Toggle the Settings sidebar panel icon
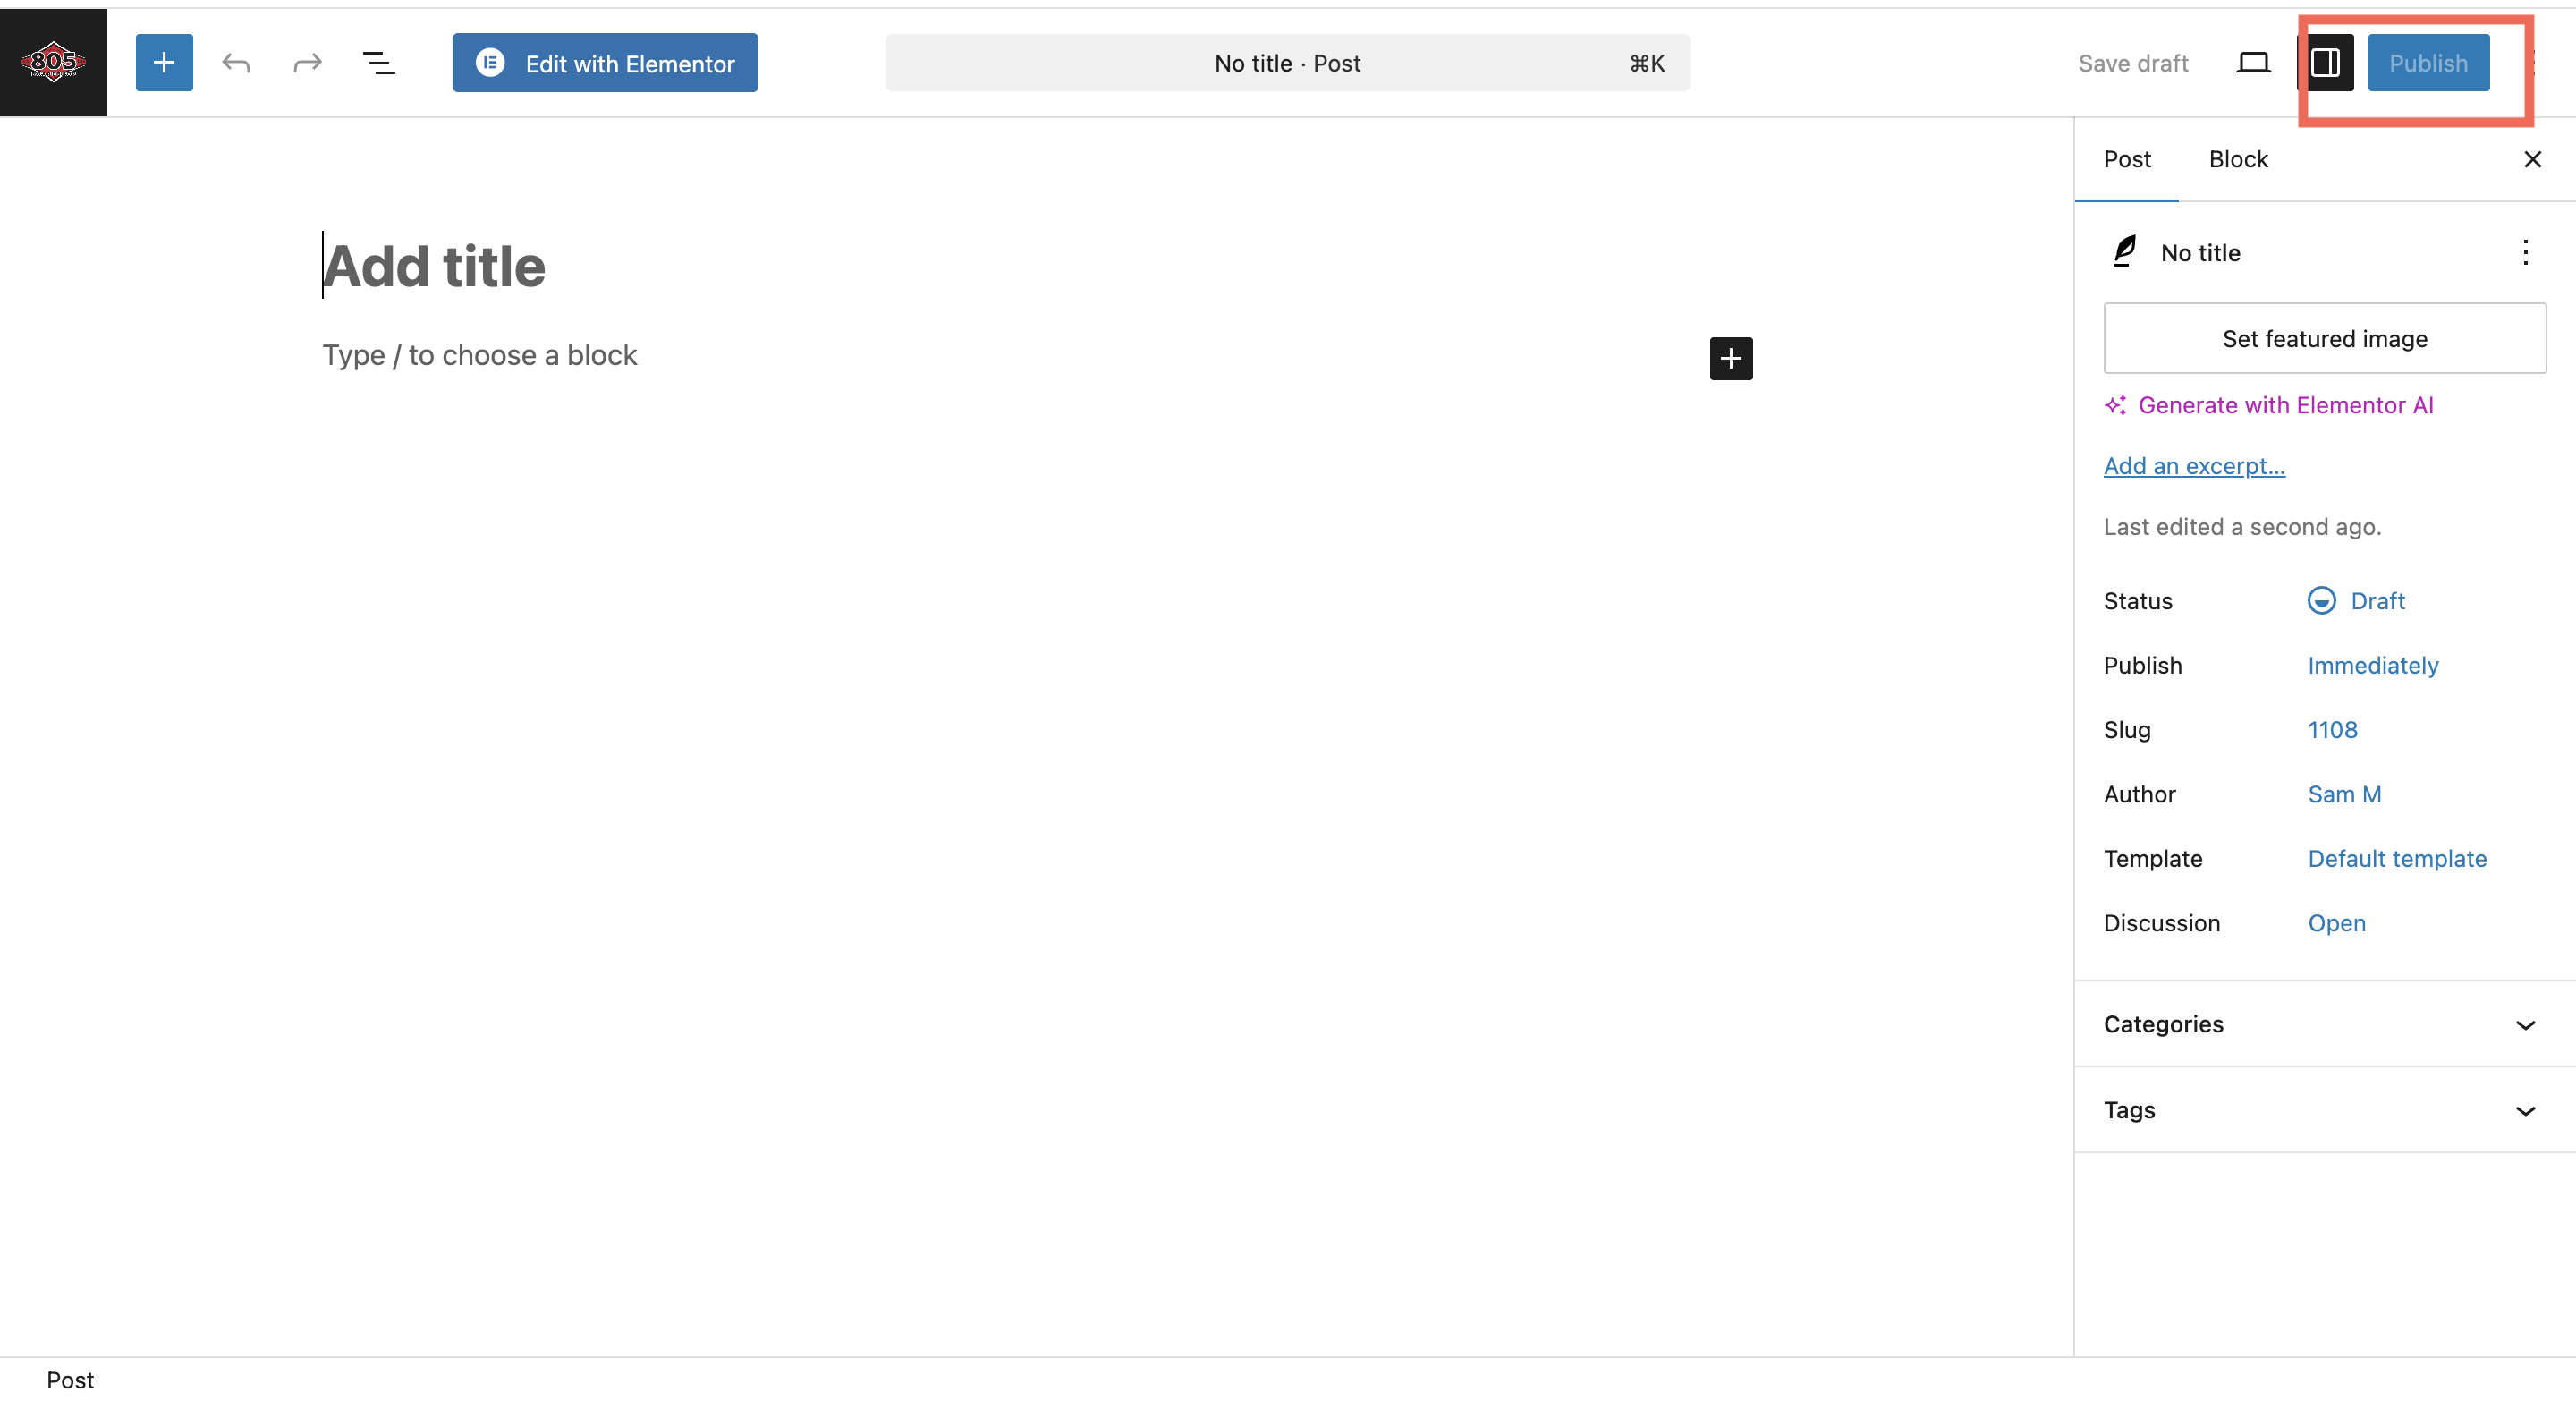 click(x=2325, y=63)
